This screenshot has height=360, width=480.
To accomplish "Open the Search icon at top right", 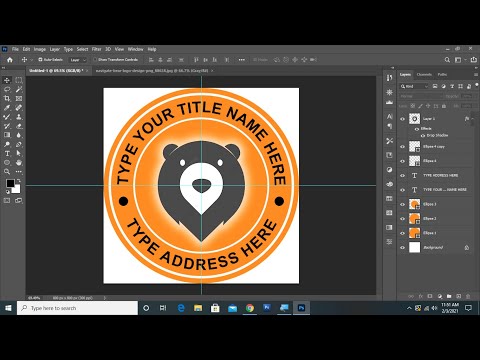I will pyautogui.click(x=447, y=60).
